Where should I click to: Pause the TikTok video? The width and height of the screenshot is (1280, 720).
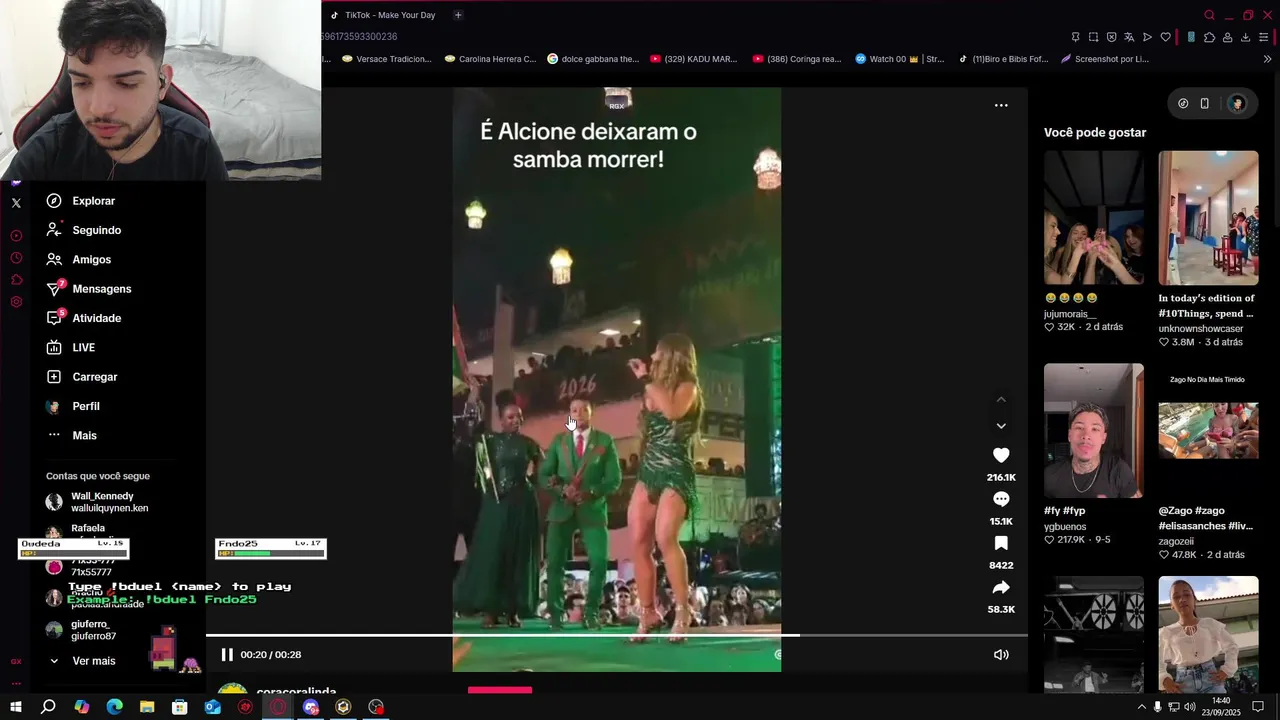tap(227, 655)
